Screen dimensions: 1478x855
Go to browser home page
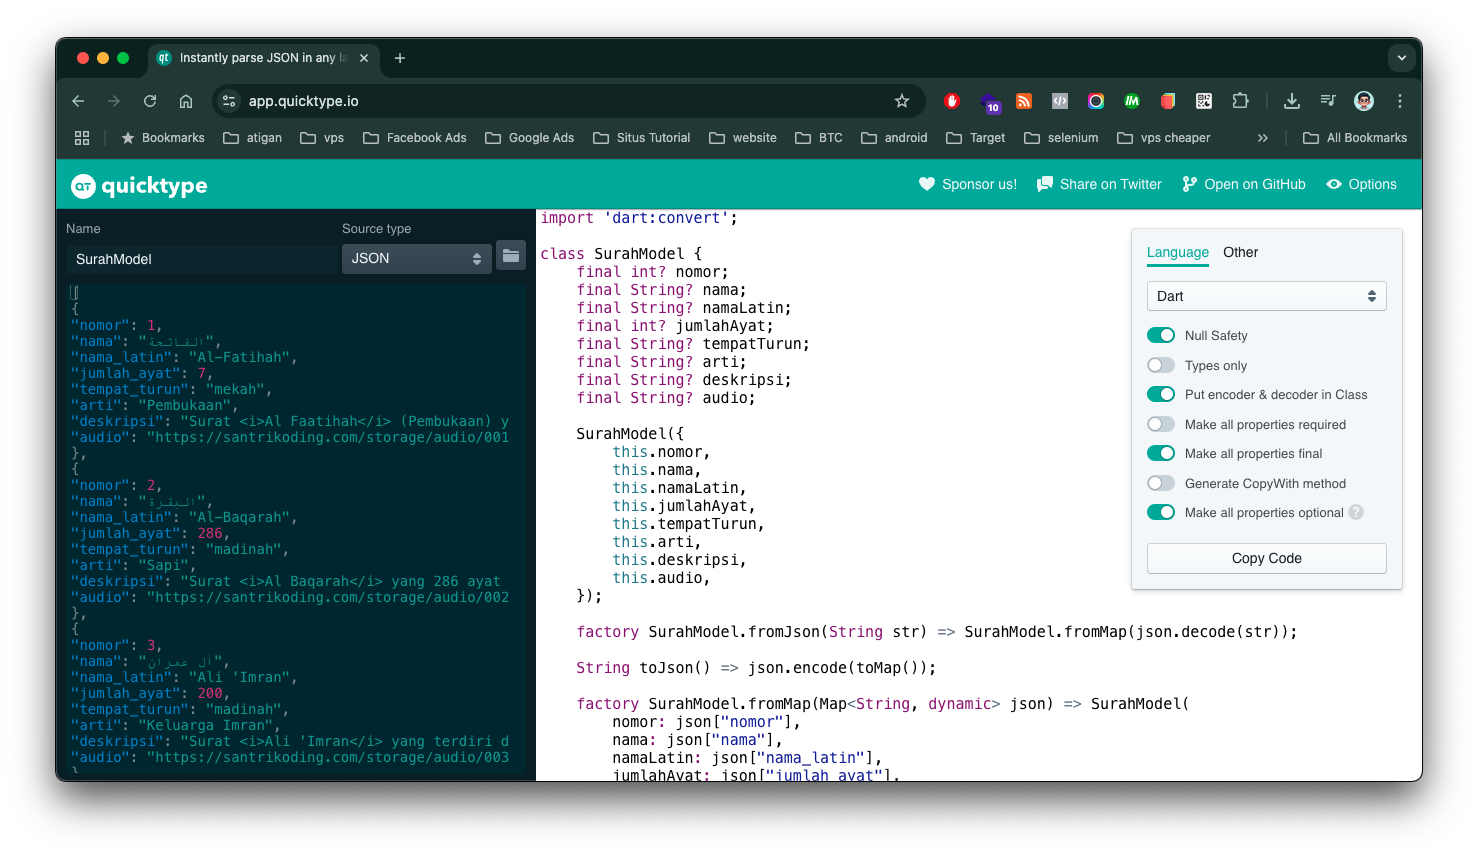tap(186, 101)
